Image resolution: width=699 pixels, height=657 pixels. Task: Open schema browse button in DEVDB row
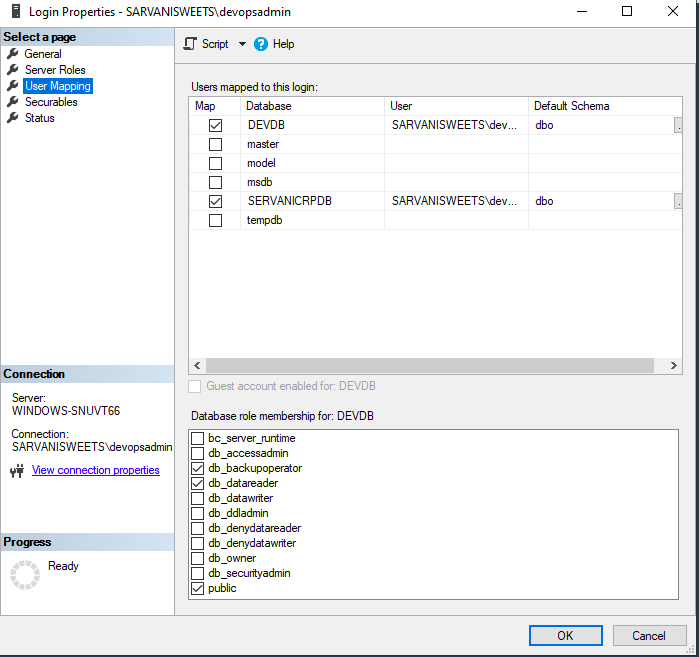click(678, 125)
